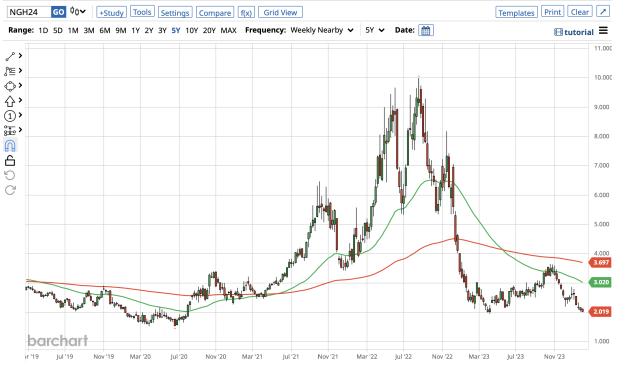Click the 2.019 last price label
This screenshot has height=374, width=625.
[x=600, y=311]
